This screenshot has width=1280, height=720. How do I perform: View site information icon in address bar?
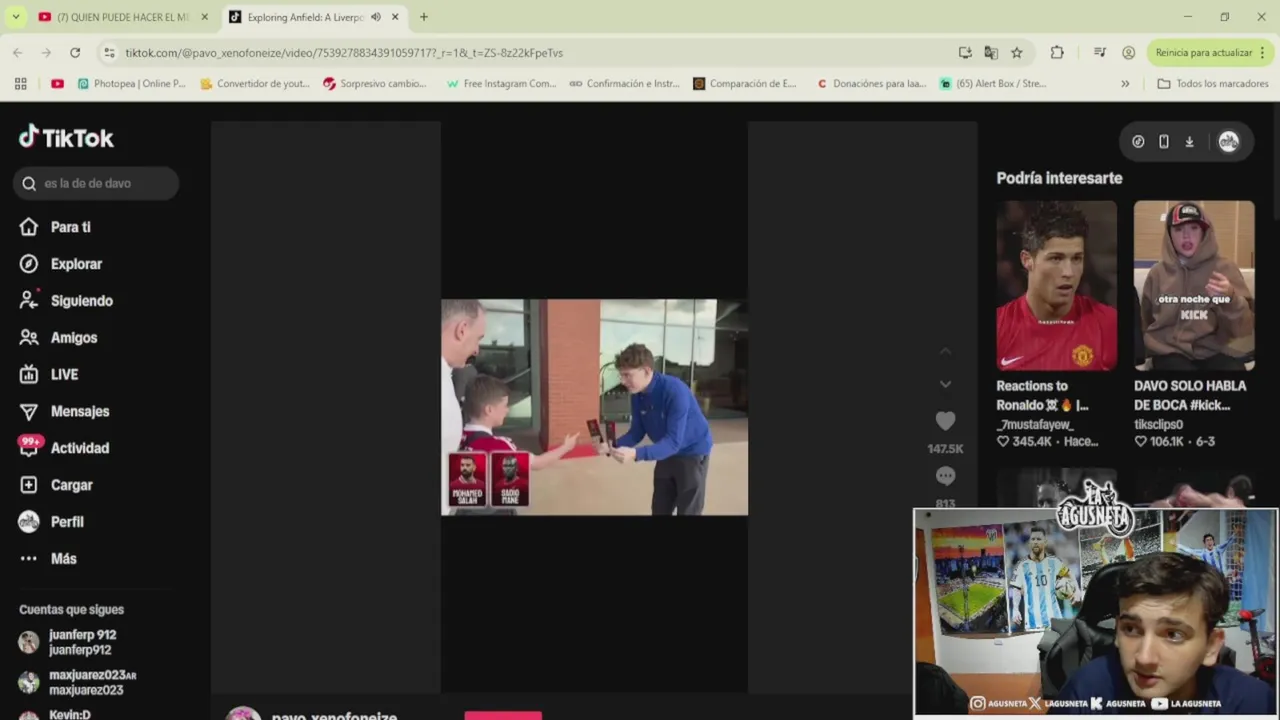109,52
